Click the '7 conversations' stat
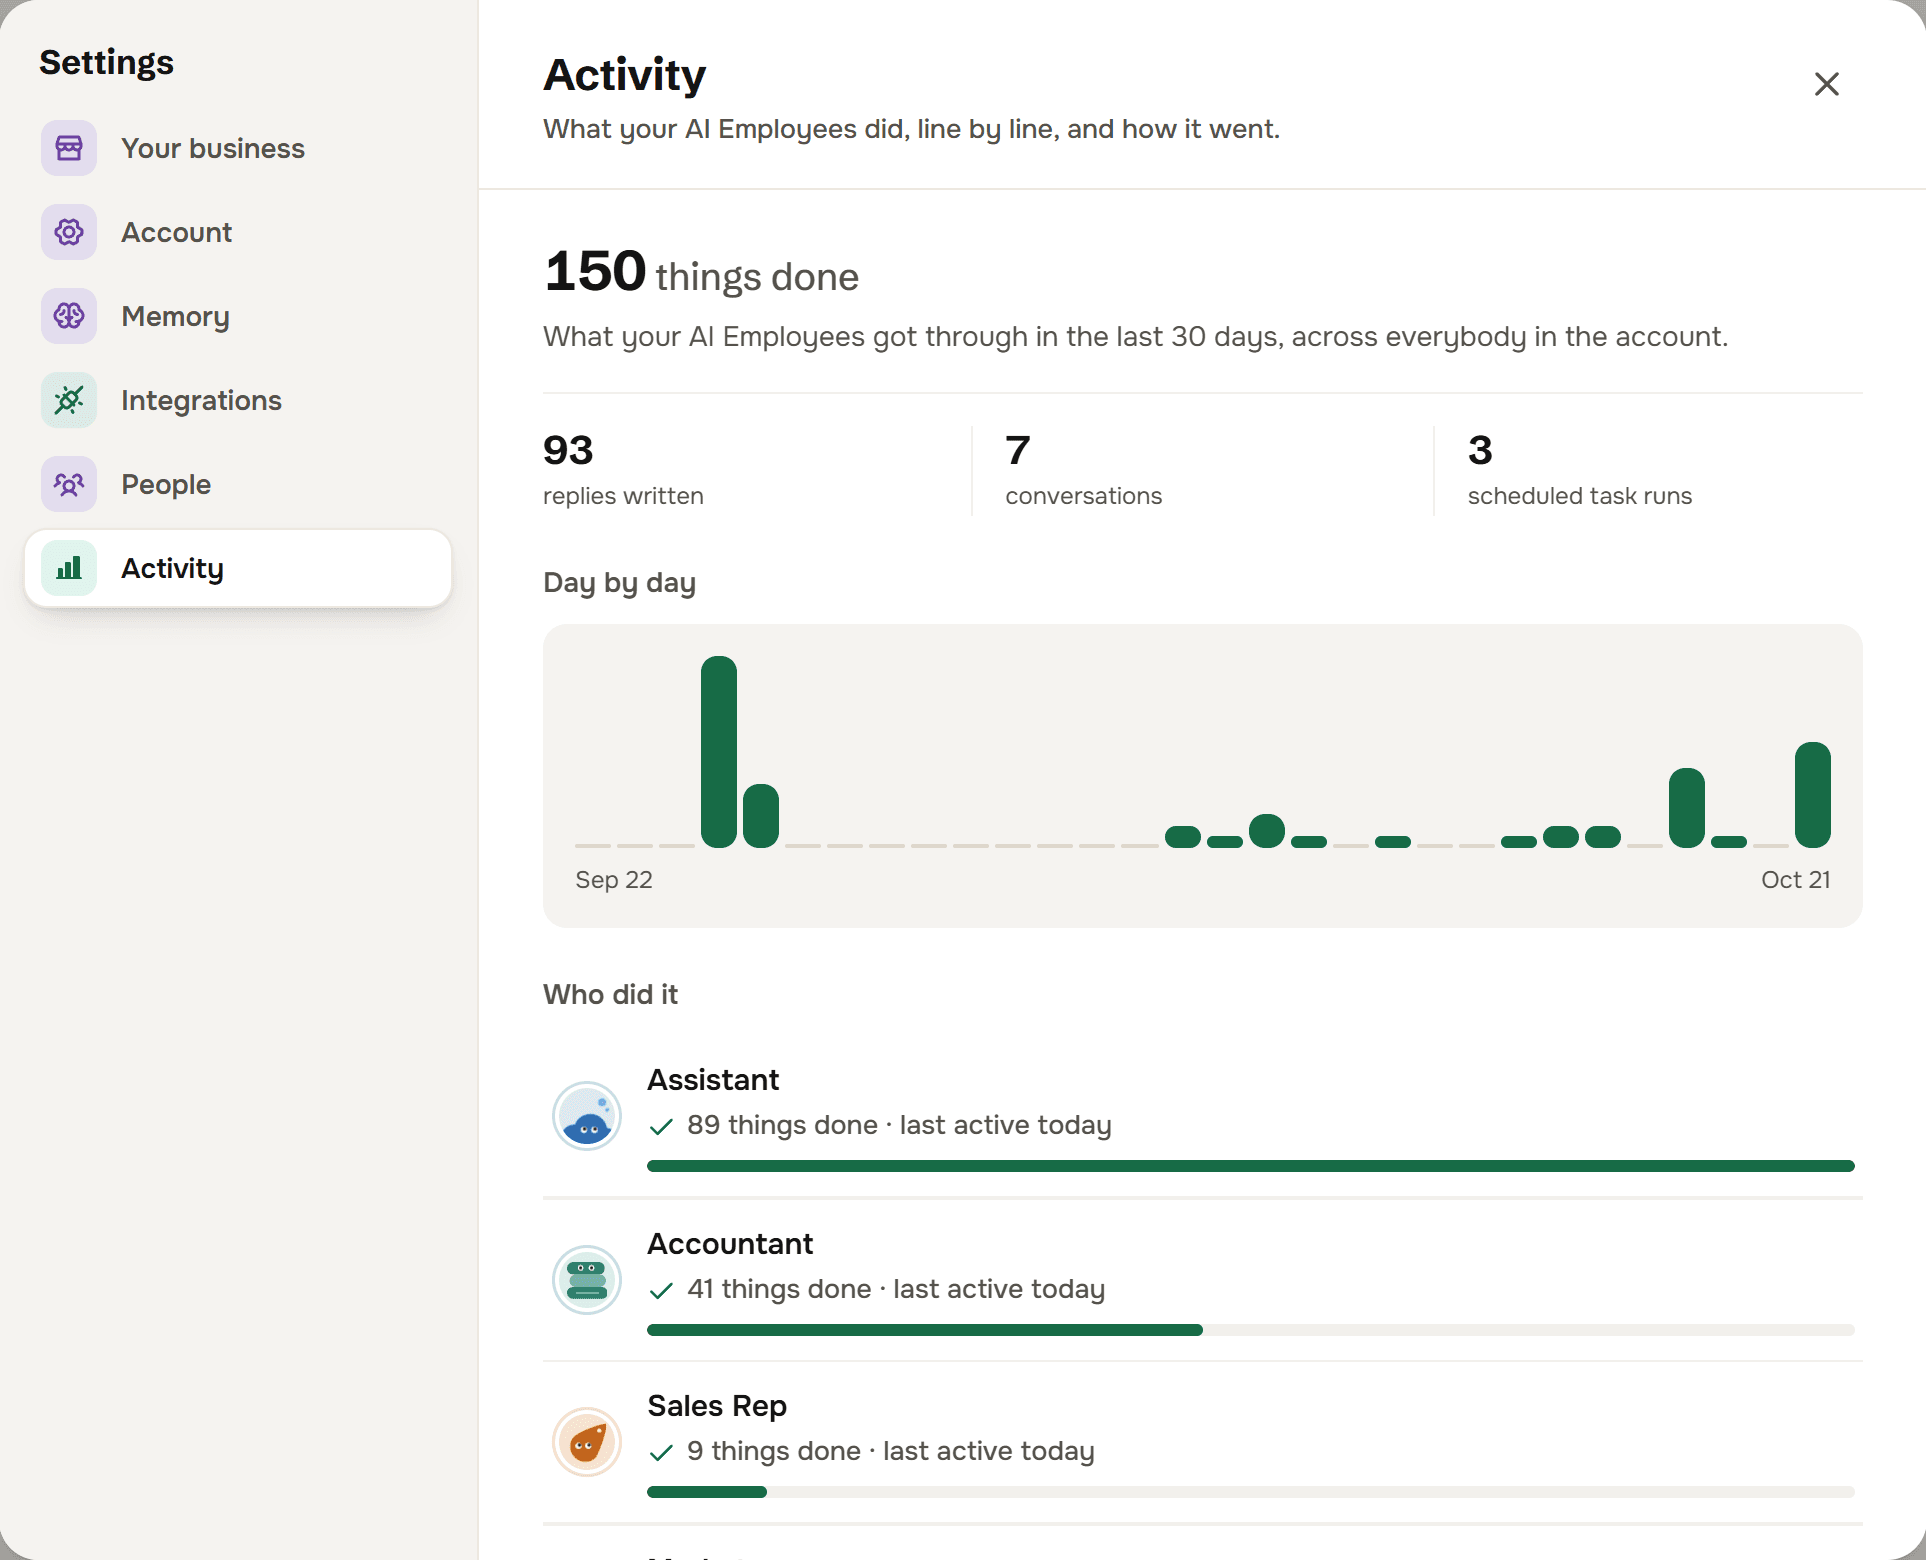The height and width of the screenshot is (1560, 1926). click(x=1083, y=470)
